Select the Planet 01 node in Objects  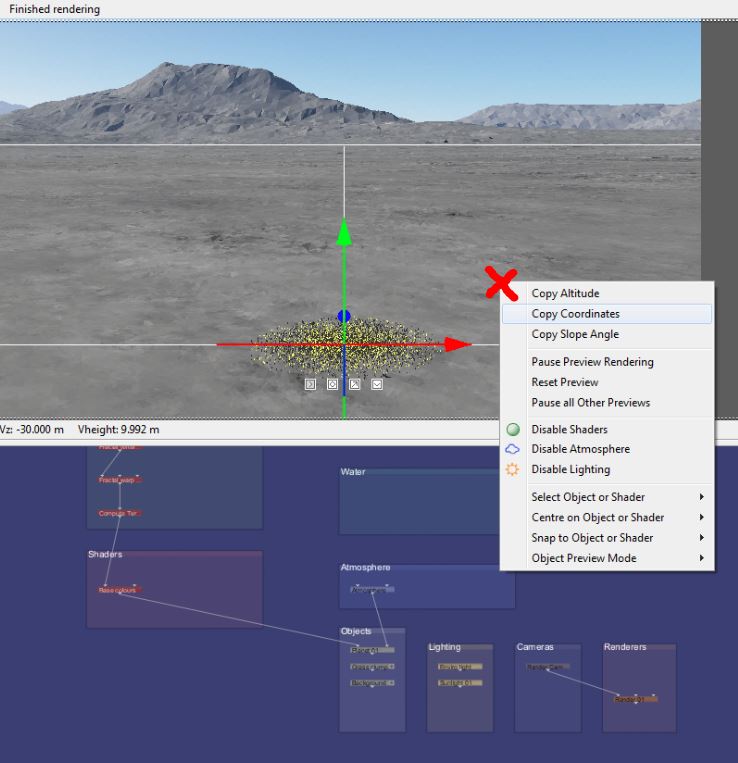click(x=372, y=650)
